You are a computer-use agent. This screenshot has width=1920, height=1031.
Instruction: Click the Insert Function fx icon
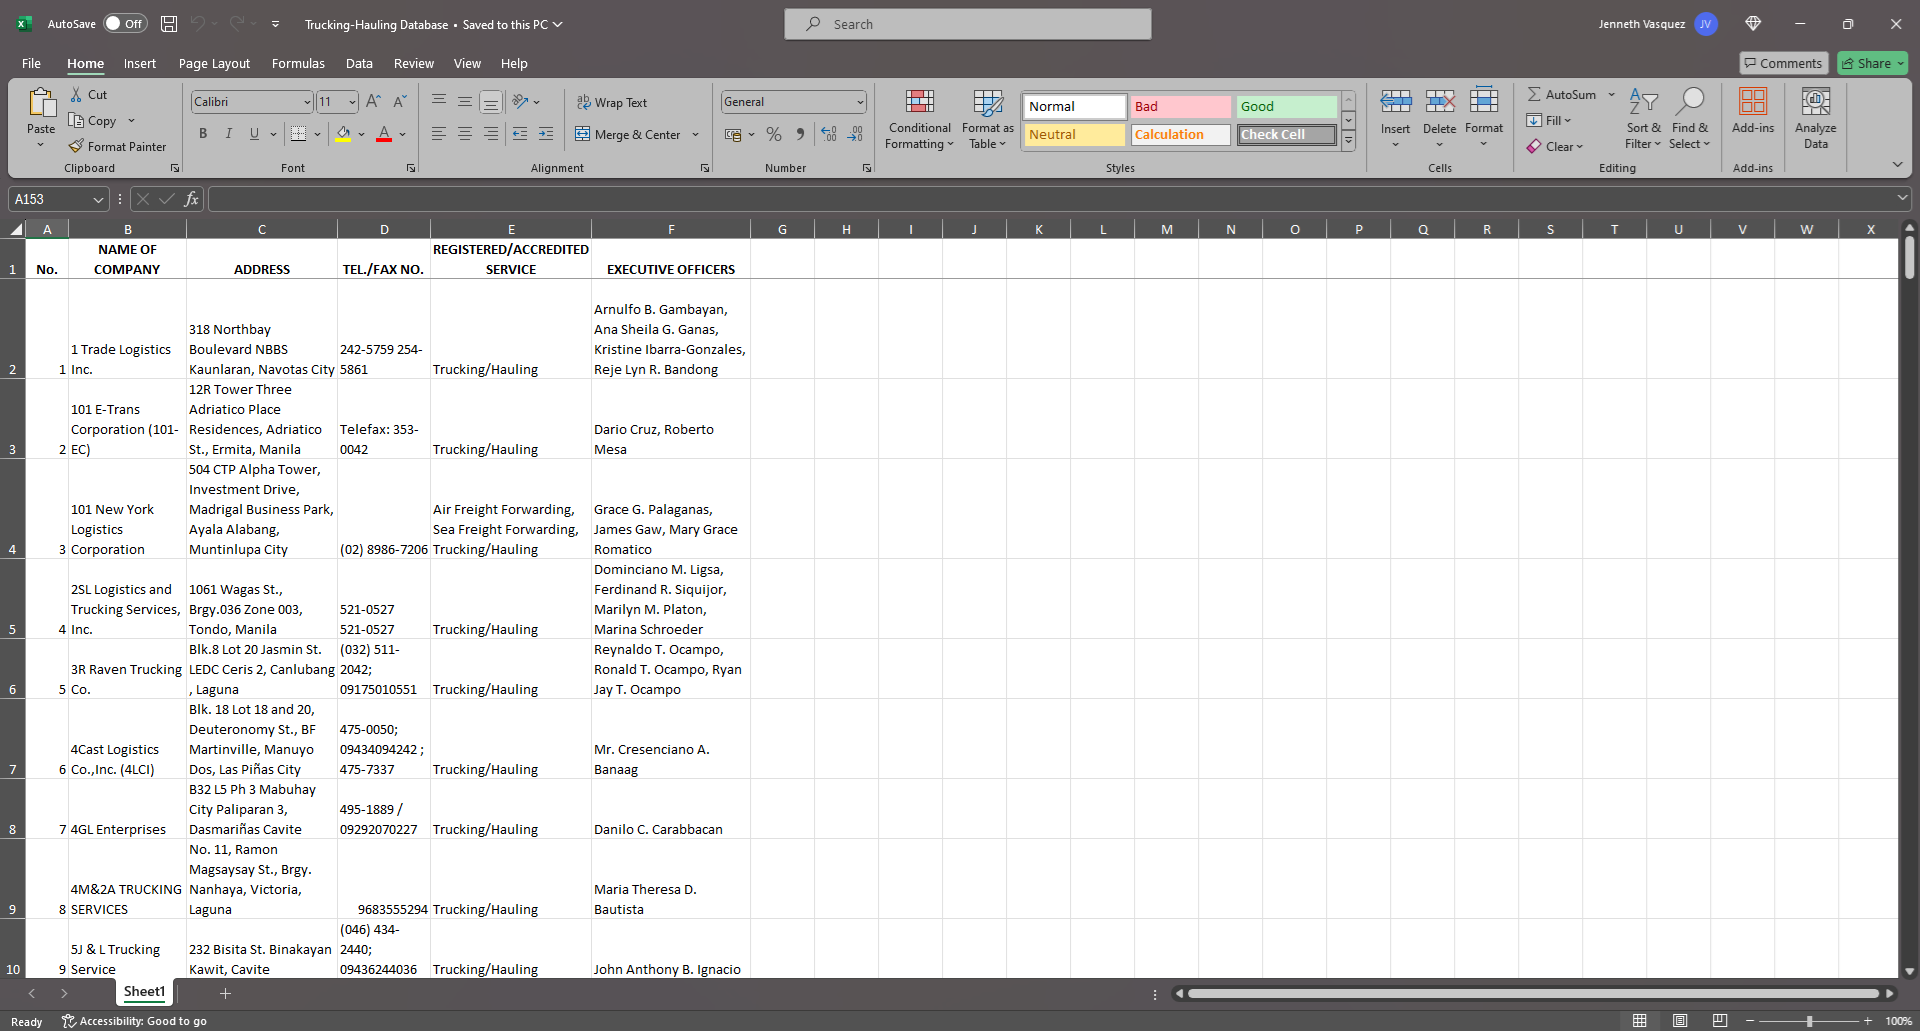coord(192,199)
